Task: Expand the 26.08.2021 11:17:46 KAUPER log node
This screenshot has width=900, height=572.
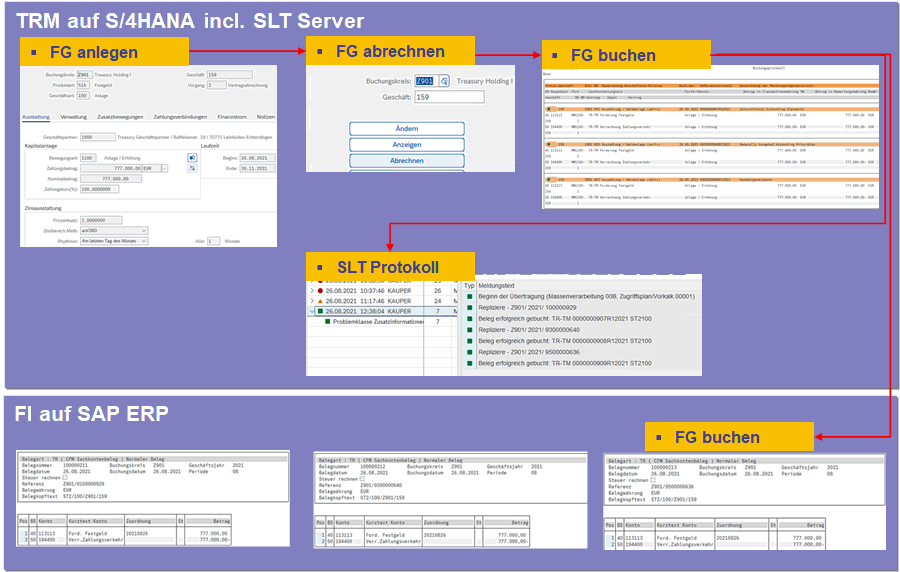Action: [312, 301]
